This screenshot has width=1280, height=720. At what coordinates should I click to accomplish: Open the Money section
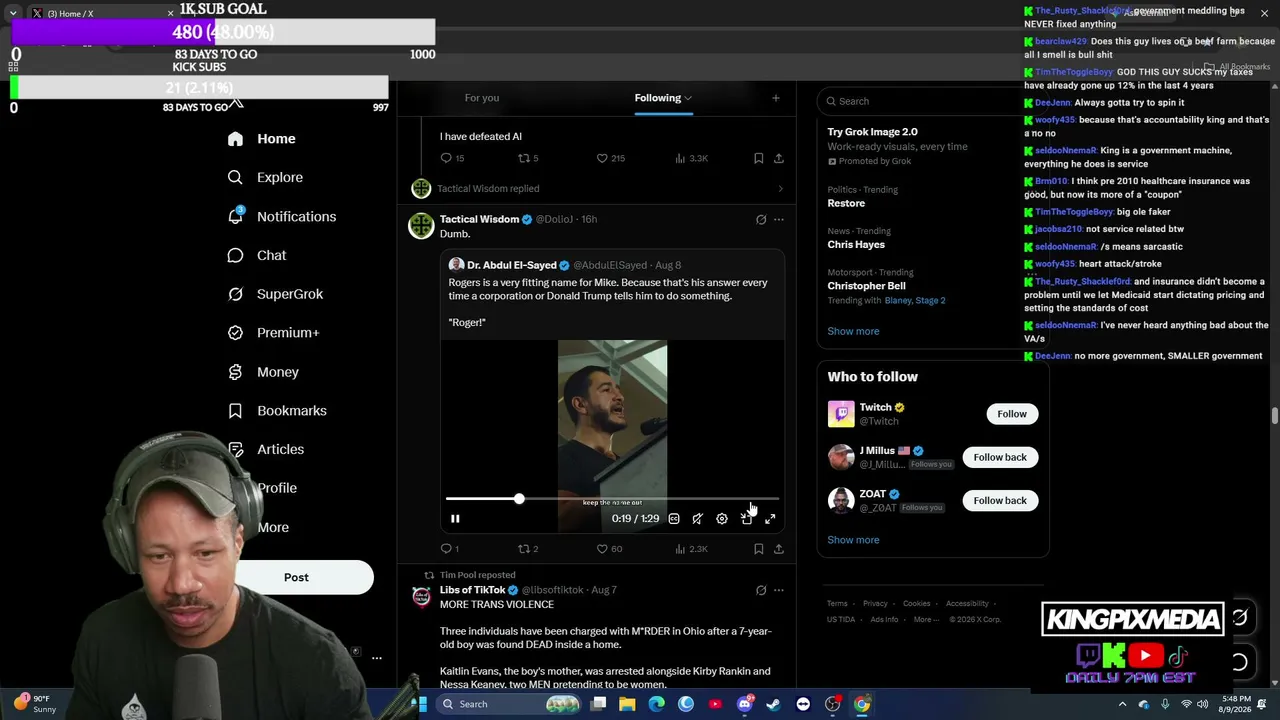pyautogui.click(x=263, y=372)
